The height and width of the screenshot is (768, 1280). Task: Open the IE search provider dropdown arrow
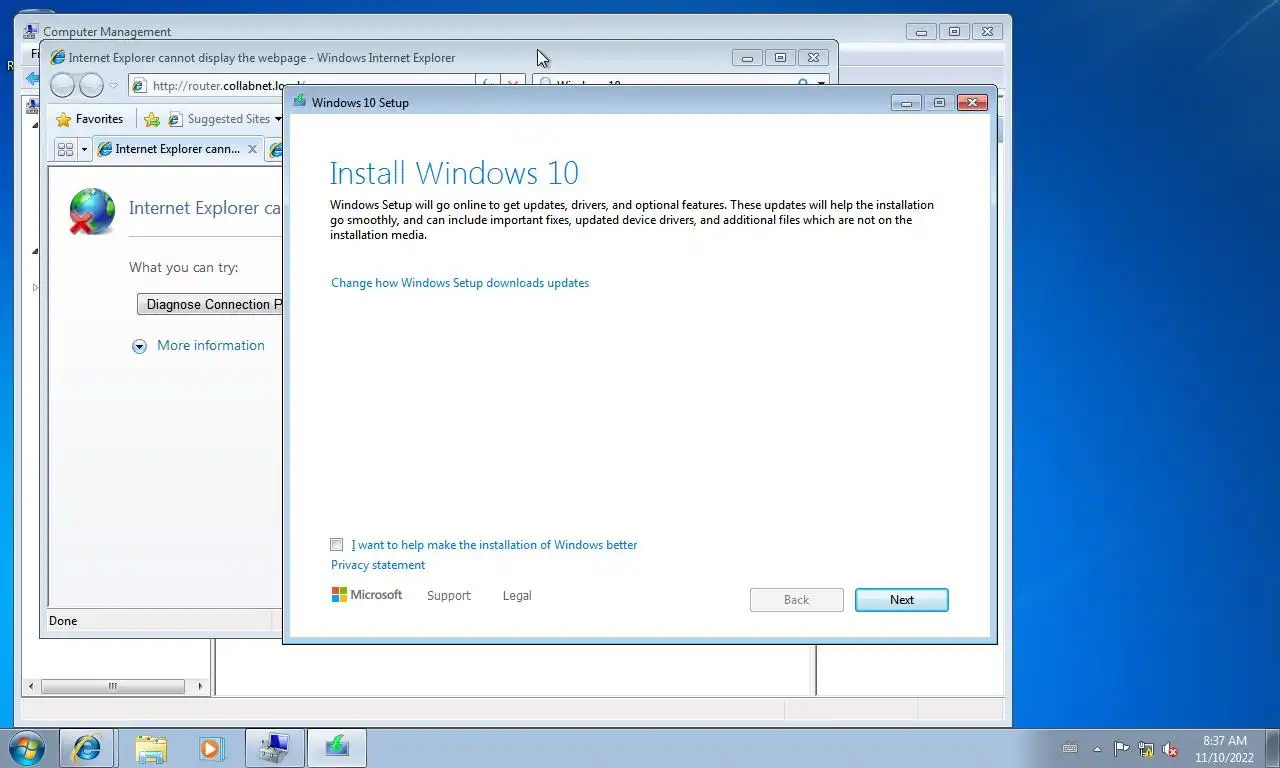pos(822,84)
